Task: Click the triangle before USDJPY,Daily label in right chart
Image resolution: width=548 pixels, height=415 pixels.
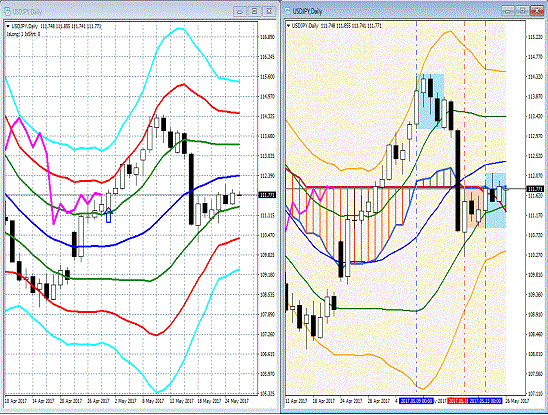Action: pos(288,26)
